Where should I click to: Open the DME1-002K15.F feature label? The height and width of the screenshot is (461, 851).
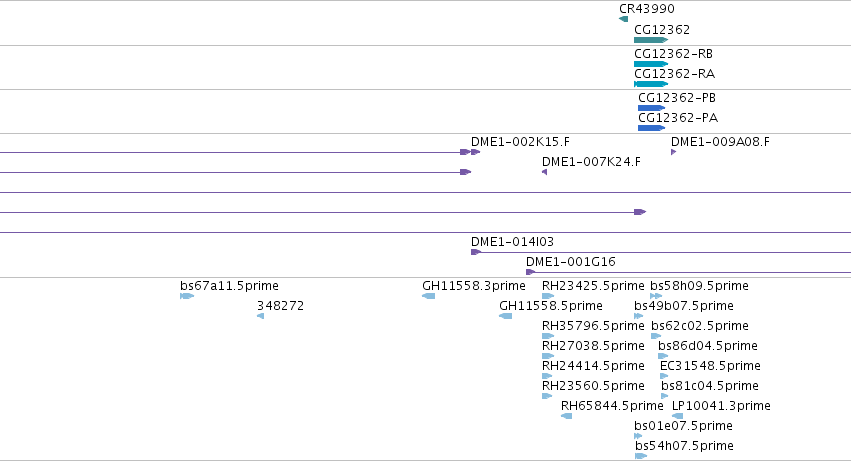click(520, 142)
